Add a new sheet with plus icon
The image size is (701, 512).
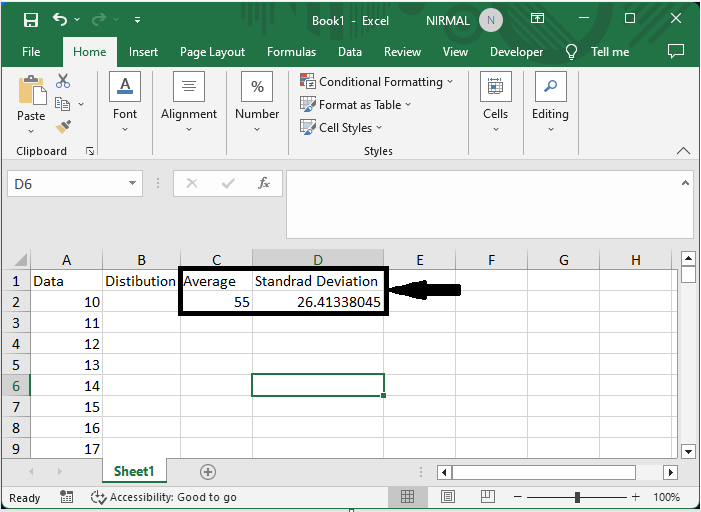pyautogui.click(x=208, y=471)
